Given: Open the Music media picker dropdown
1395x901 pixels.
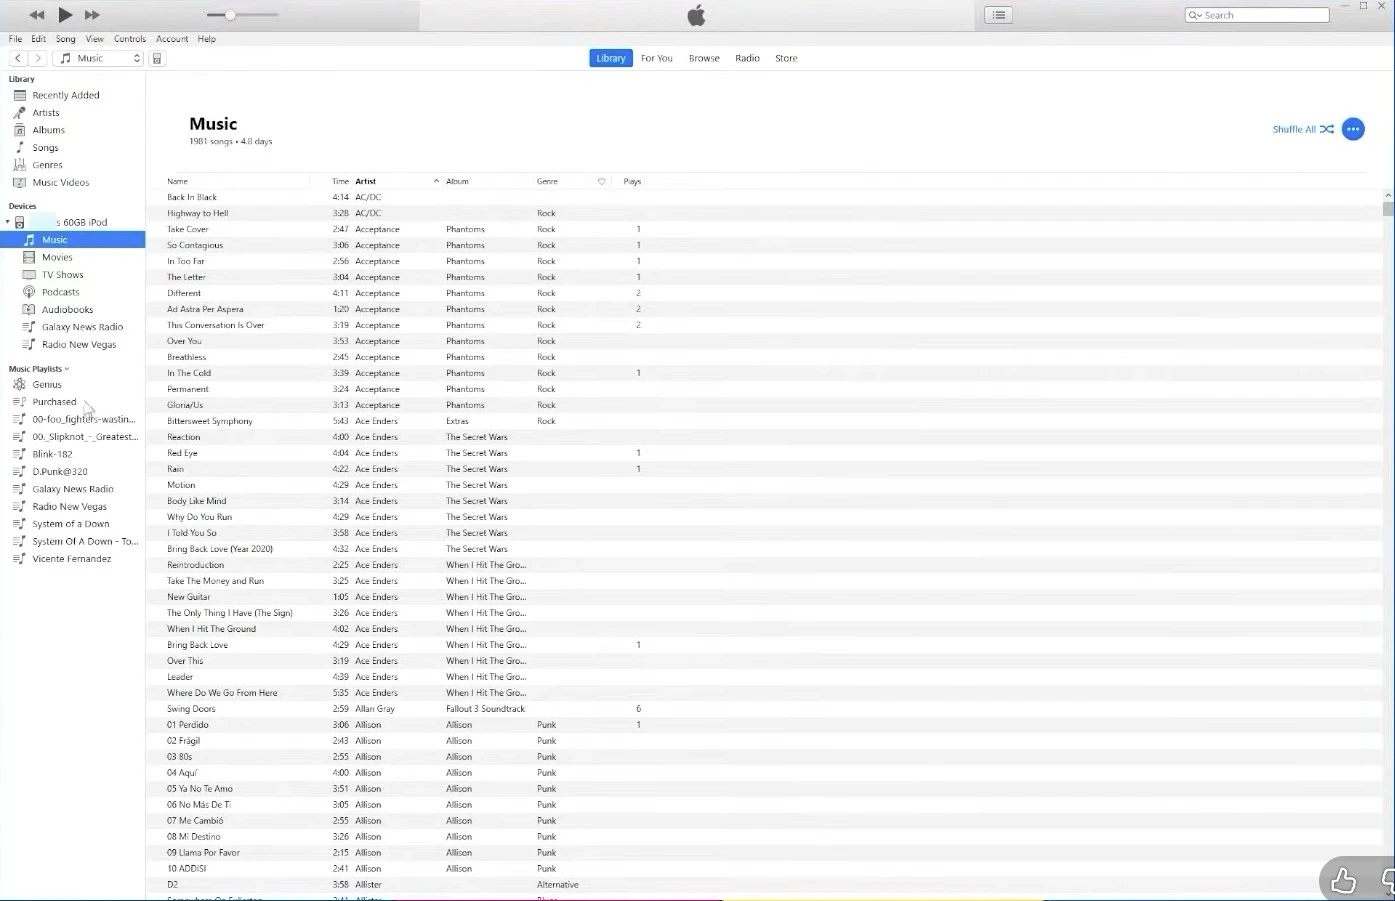Looking at the screenshot, I should 98,58.
